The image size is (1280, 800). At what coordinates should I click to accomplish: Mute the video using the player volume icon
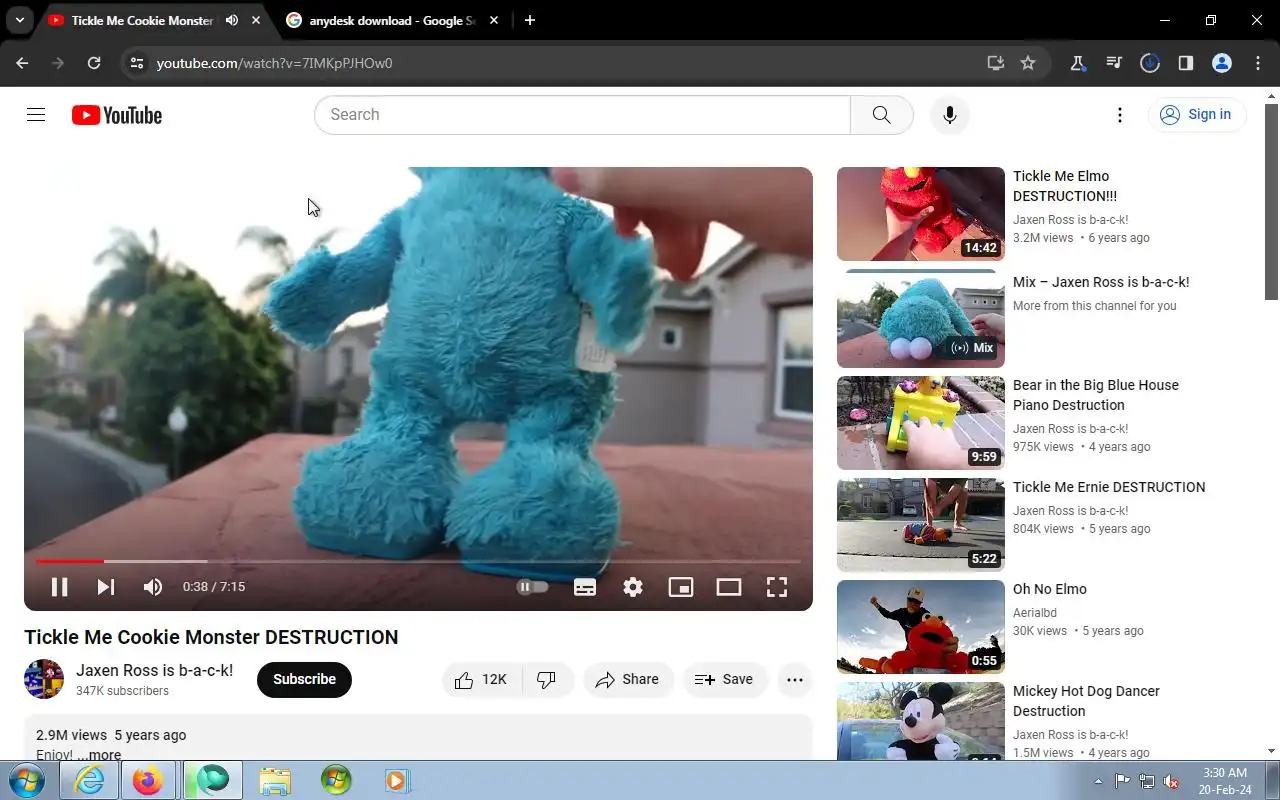point(152,587)
